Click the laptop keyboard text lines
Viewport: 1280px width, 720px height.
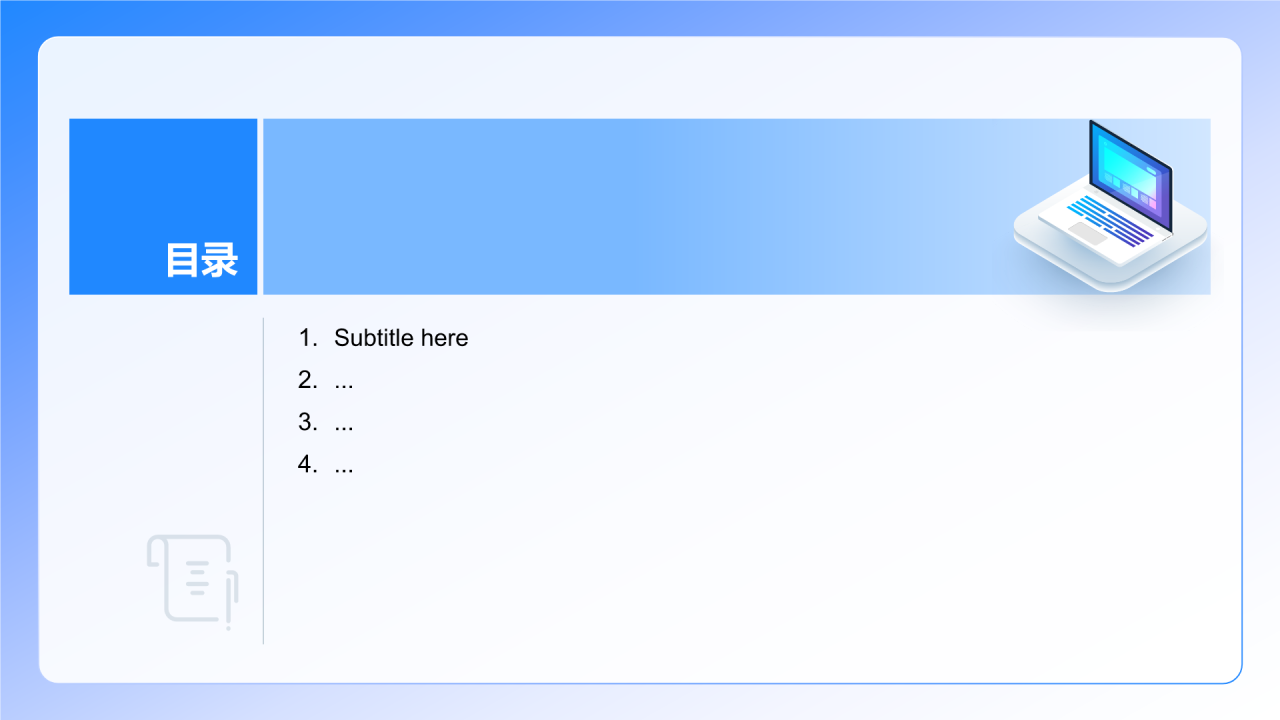pos(1110,220)
